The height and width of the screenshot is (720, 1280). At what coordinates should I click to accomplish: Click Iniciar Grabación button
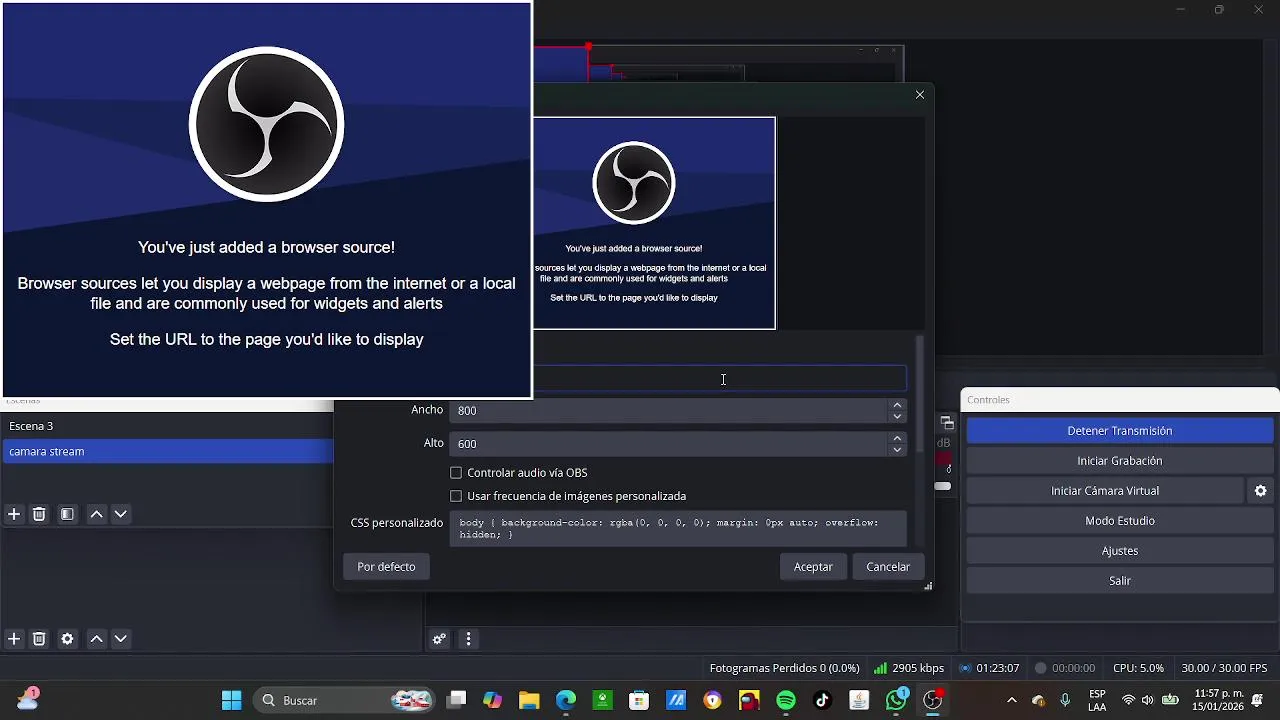click(1120, 461)
